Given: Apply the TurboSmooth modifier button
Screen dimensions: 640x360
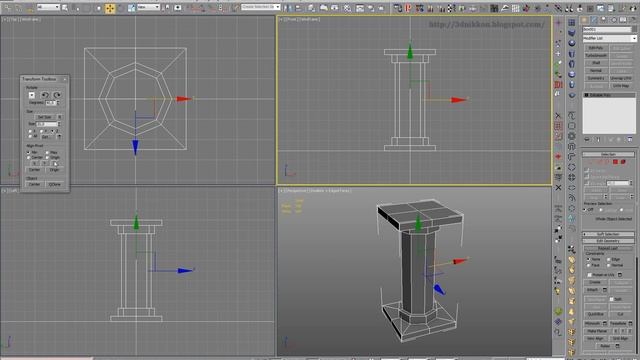Looking at the screenshot, I should pos(596,56).
